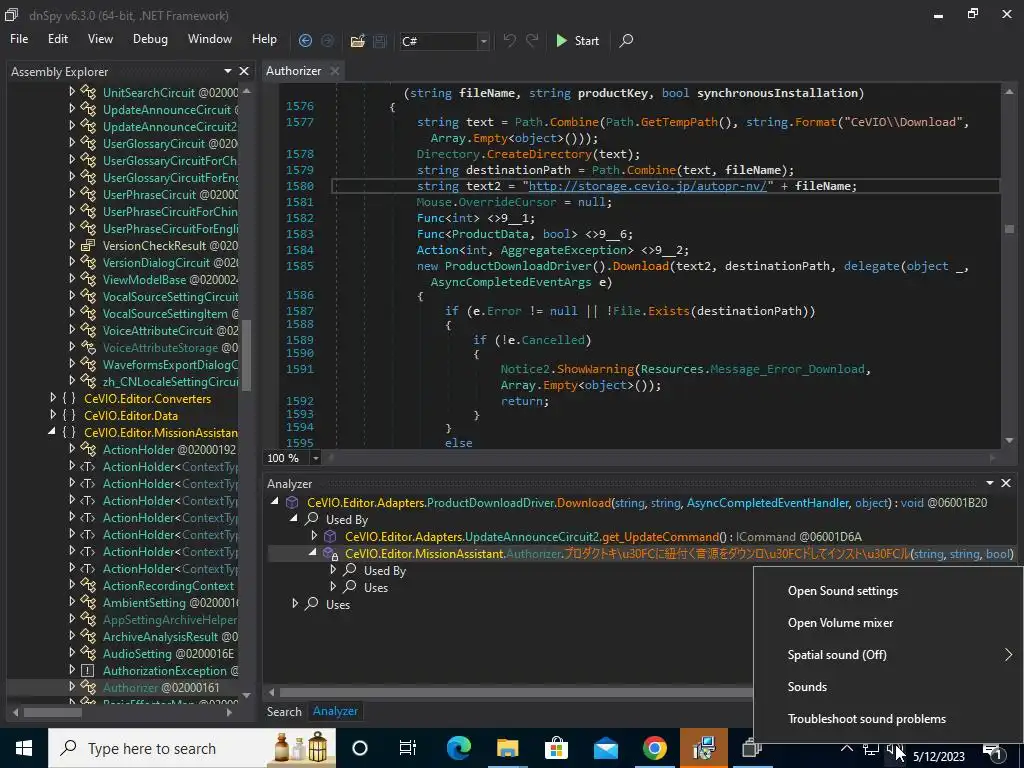This screenshot has width=1024, height=768.
Task: Navigate backward with the blue back arrow
Action: click(x=305, y=40)
